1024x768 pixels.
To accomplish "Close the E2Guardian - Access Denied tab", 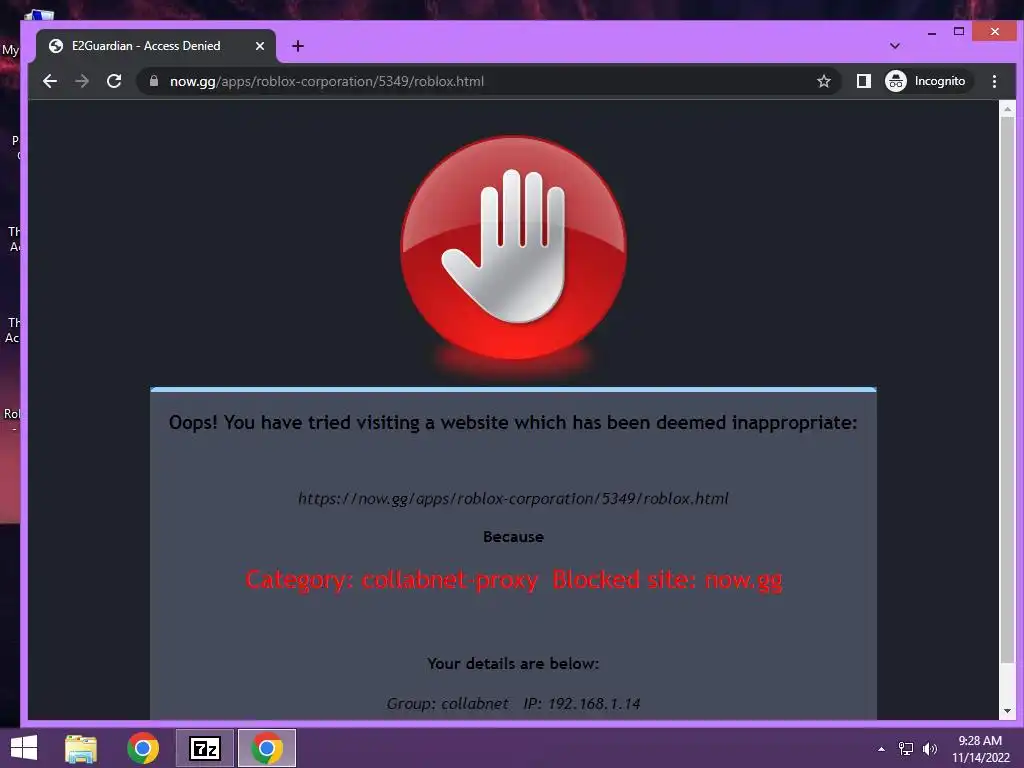I will [x=260, y=46].
